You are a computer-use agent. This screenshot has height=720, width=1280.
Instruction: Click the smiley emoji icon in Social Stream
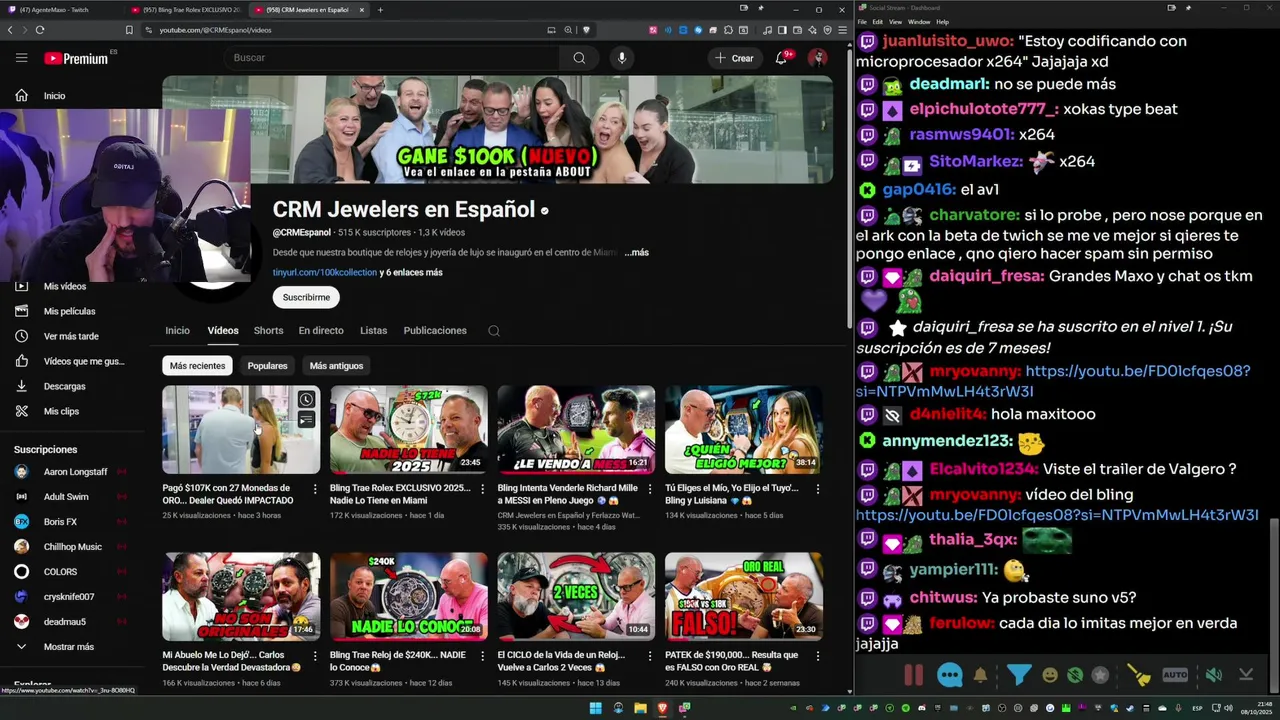pyautogui.click(x=1050, y=675)
